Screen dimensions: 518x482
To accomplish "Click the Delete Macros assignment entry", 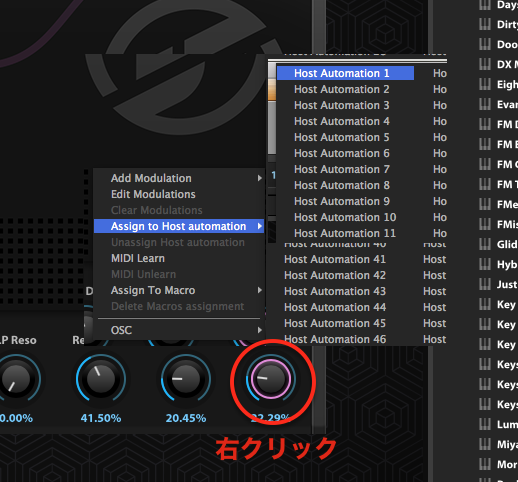I will pyautogui.click(x=178, y=306).
